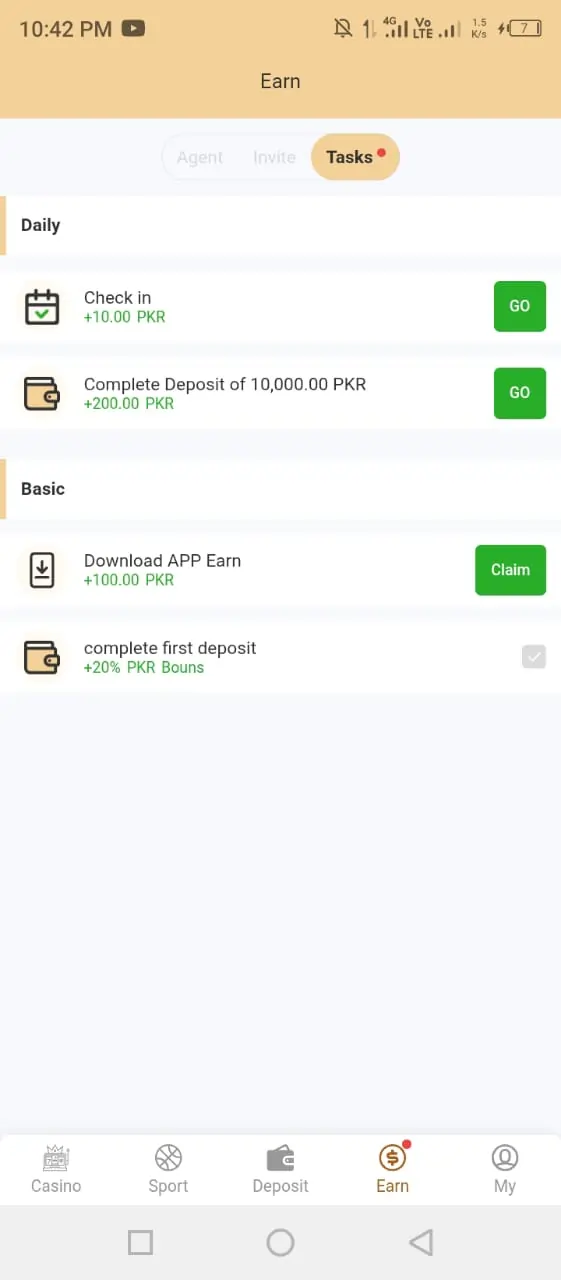Tap wallet icon for 10,000.00 PKR deposit task
561x1280 pixels.
pos(42,393)
